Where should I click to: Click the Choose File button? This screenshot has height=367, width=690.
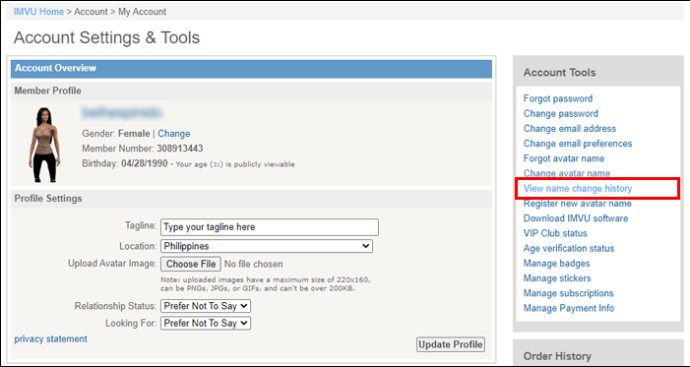point(191,264)
